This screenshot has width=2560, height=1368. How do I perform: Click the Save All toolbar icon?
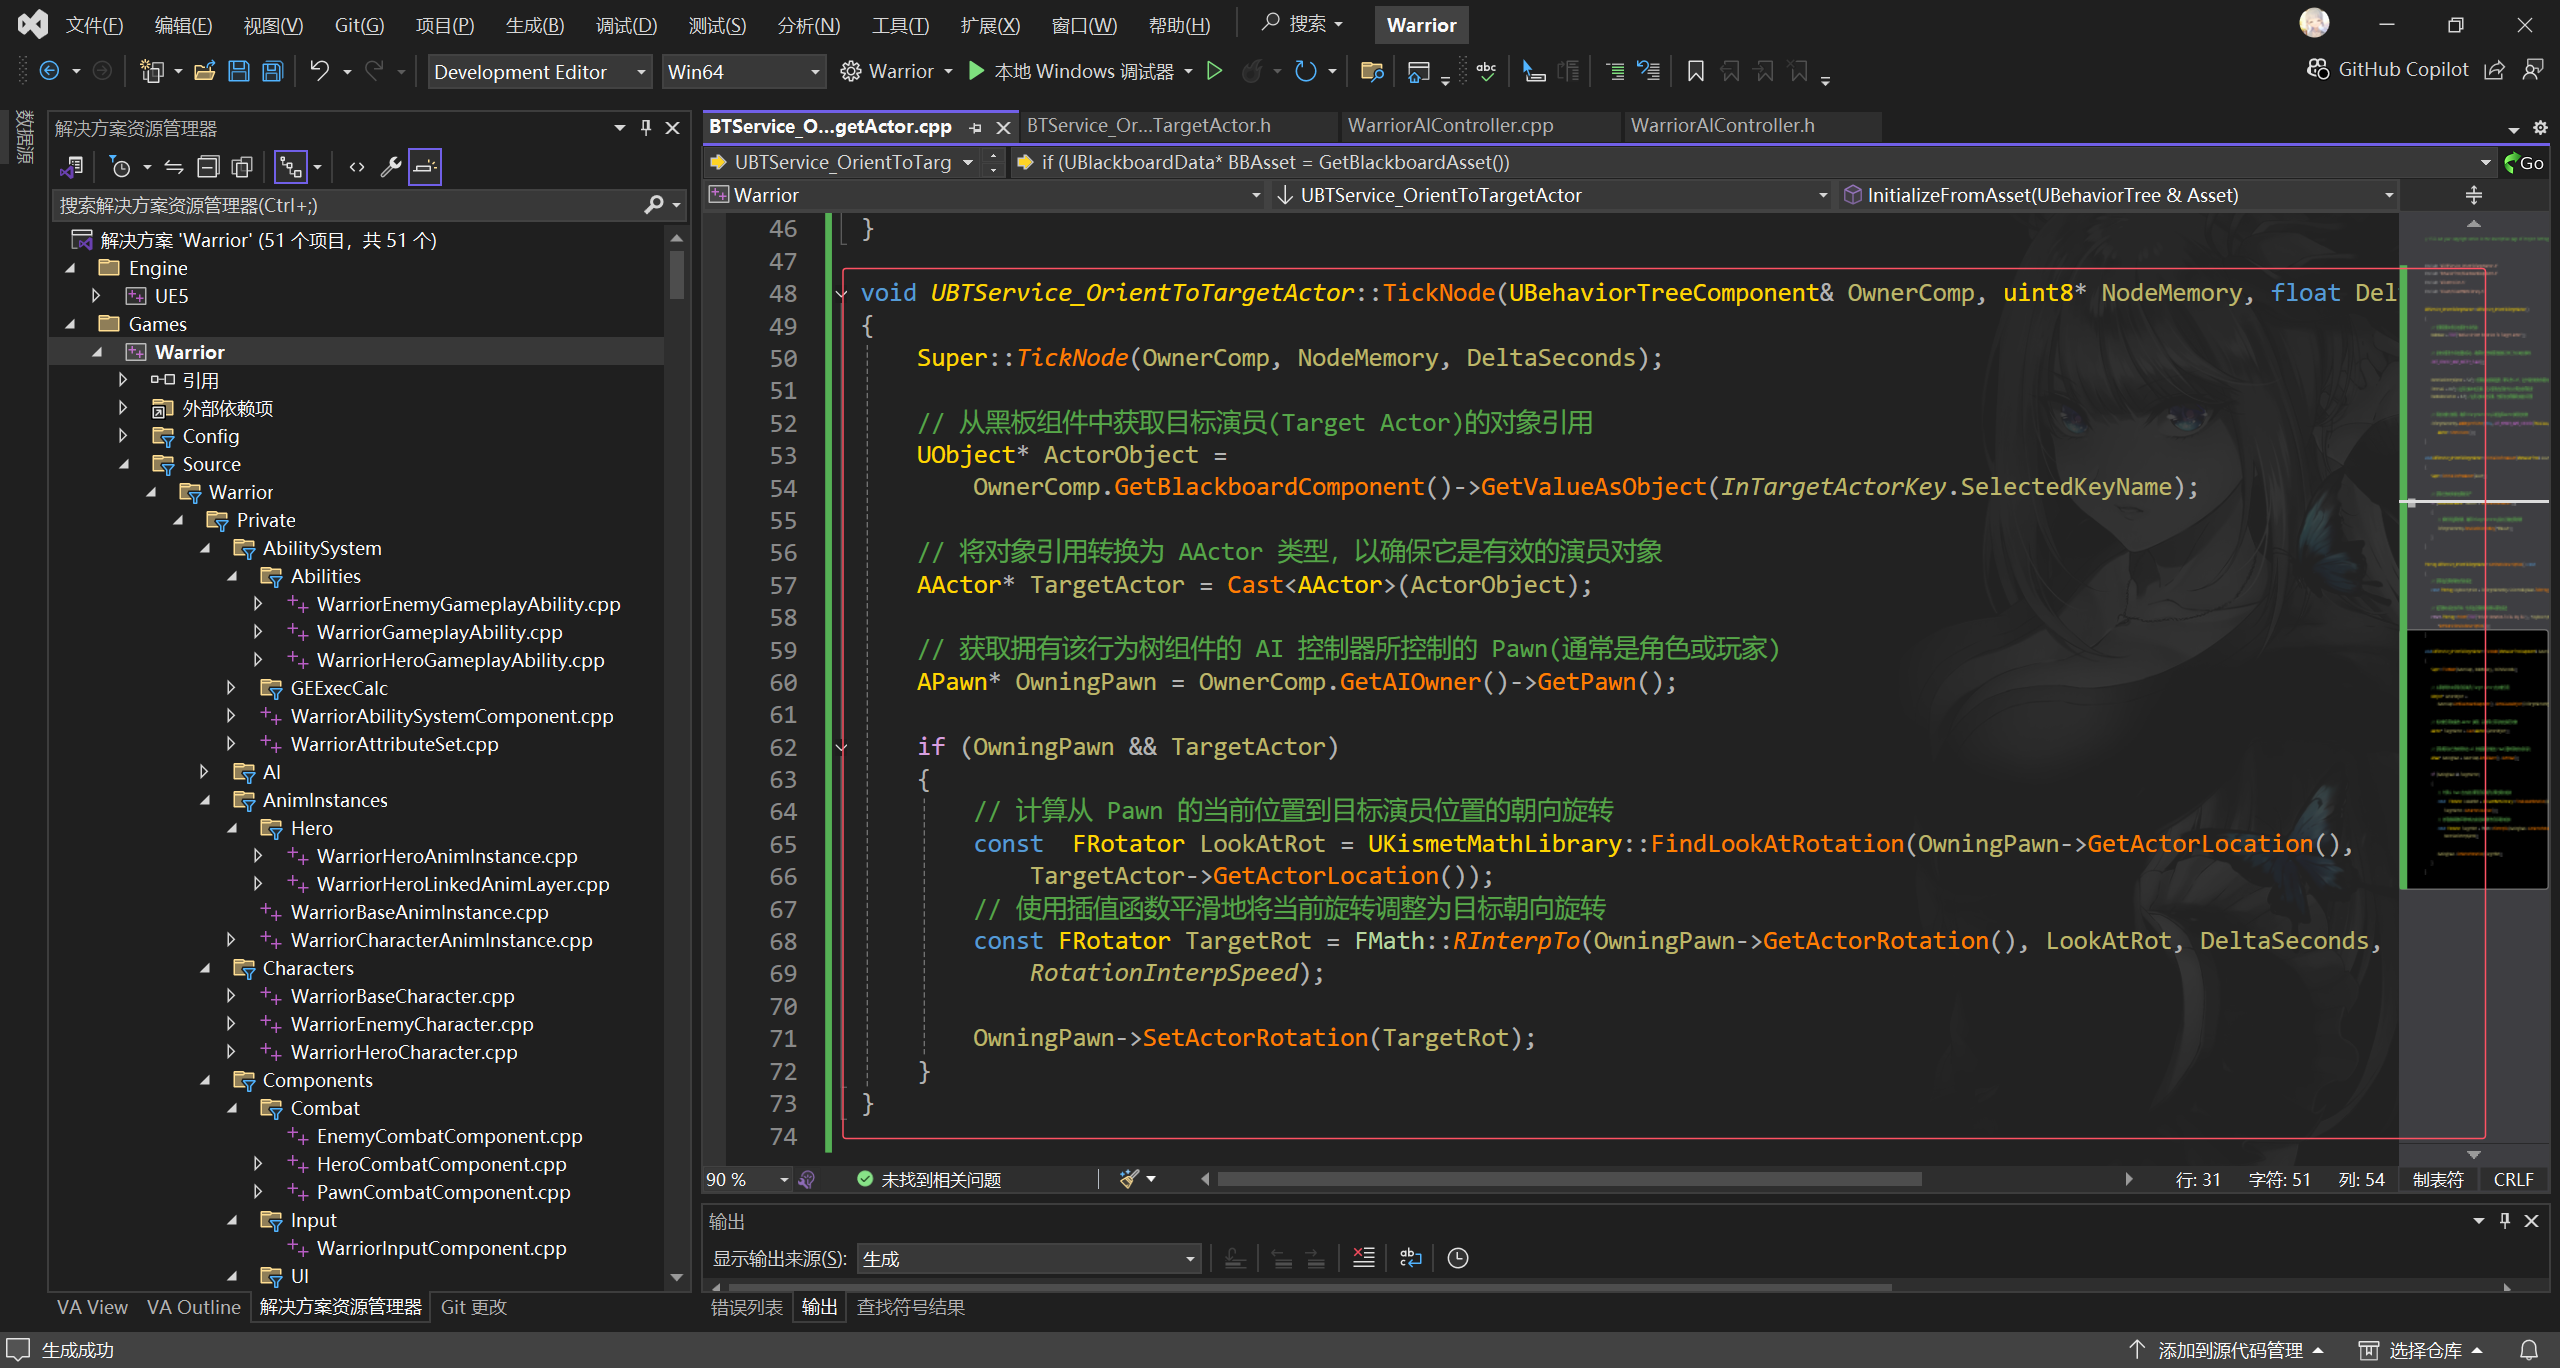(272, 71)
